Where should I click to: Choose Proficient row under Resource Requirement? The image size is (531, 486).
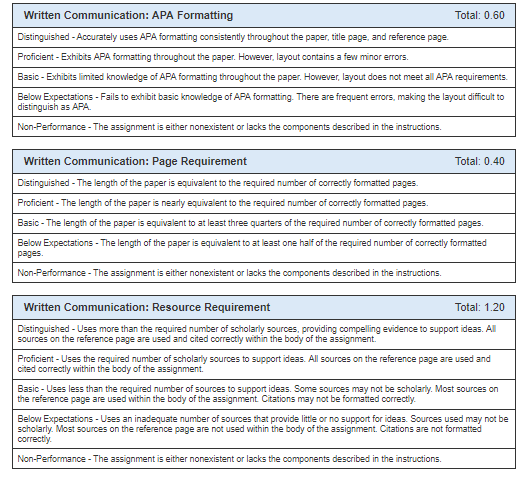pos(264,364)
